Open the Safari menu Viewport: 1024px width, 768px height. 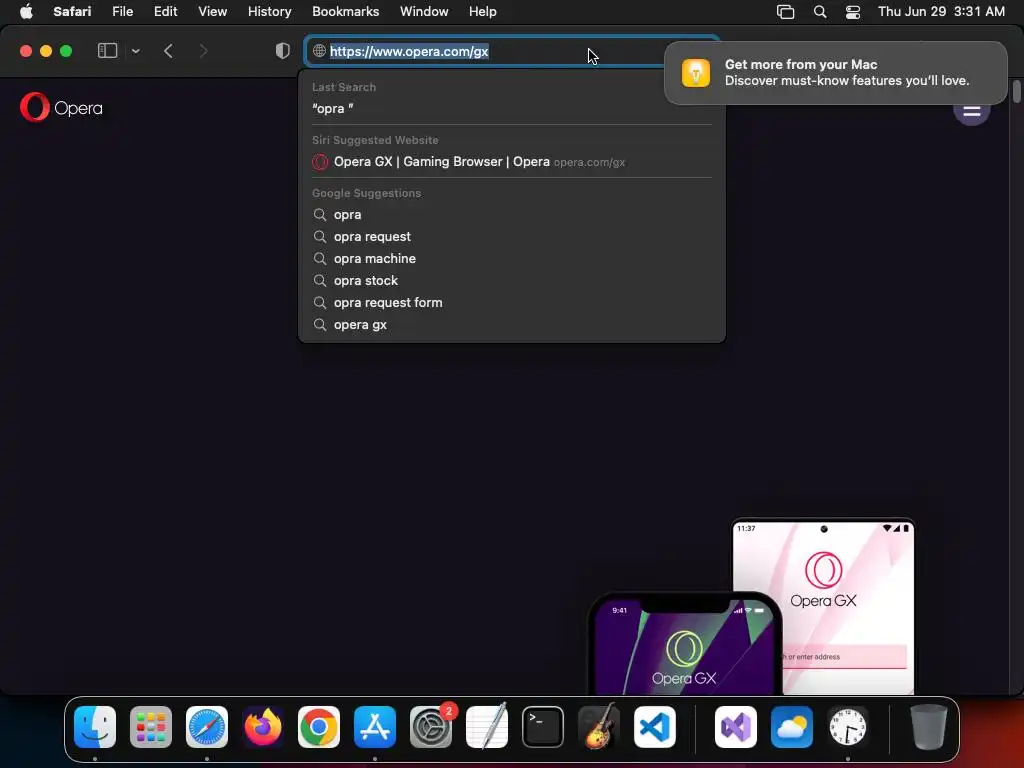click(x=72, y=12)
